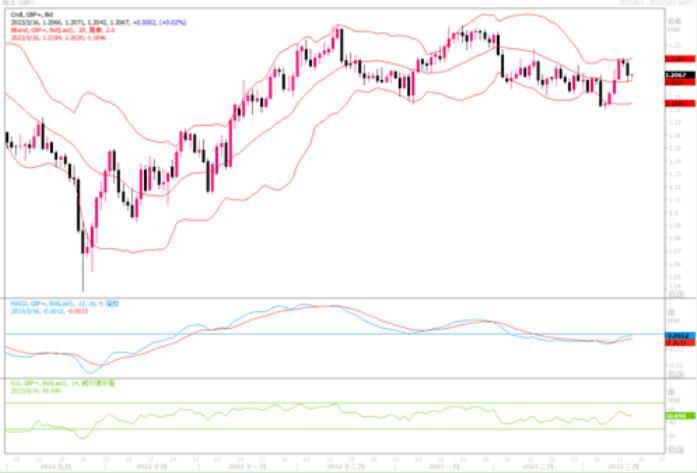697x473 pixels.
Task: Click the blue MACD value tag on axis
Action: pos(680,336)
